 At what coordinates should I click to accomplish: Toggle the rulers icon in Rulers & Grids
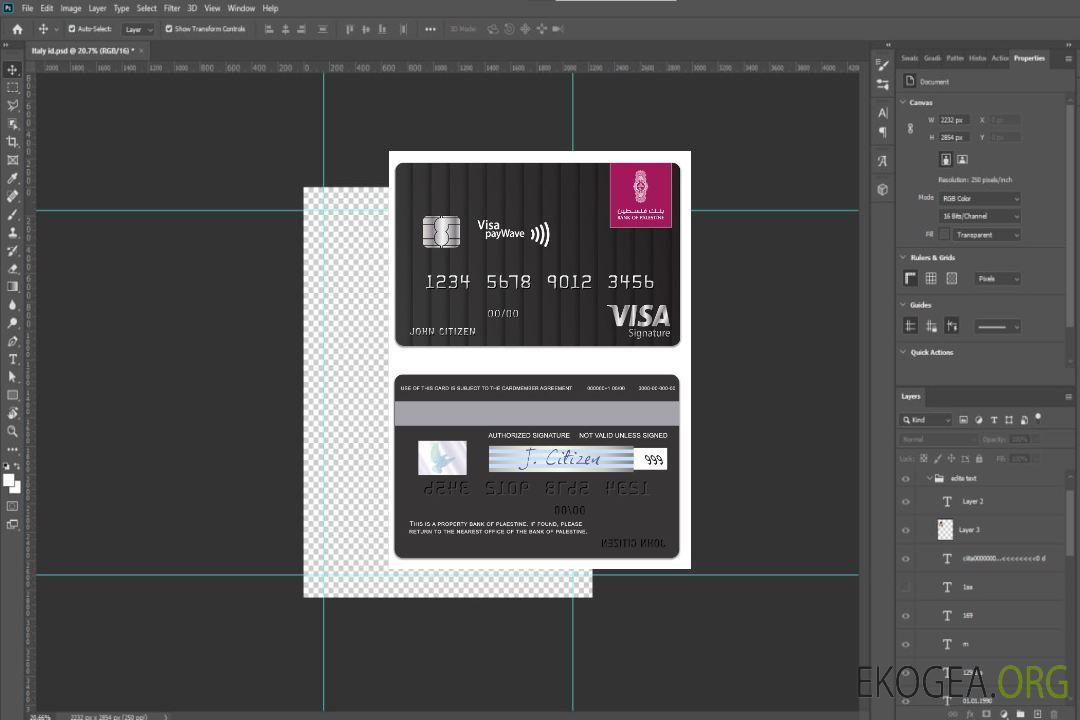pos(910,279)
